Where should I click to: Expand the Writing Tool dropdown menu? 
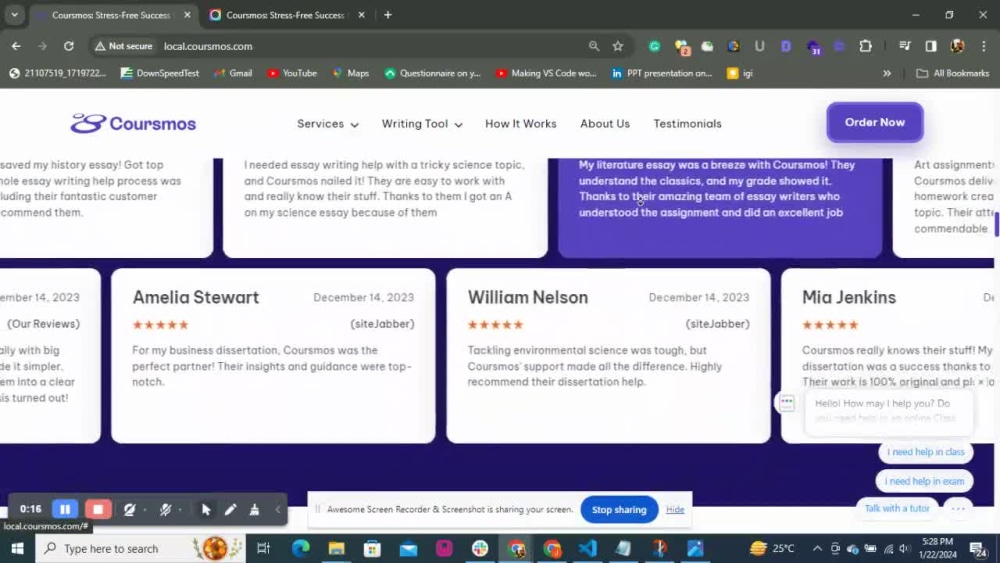tap(422, 124)
